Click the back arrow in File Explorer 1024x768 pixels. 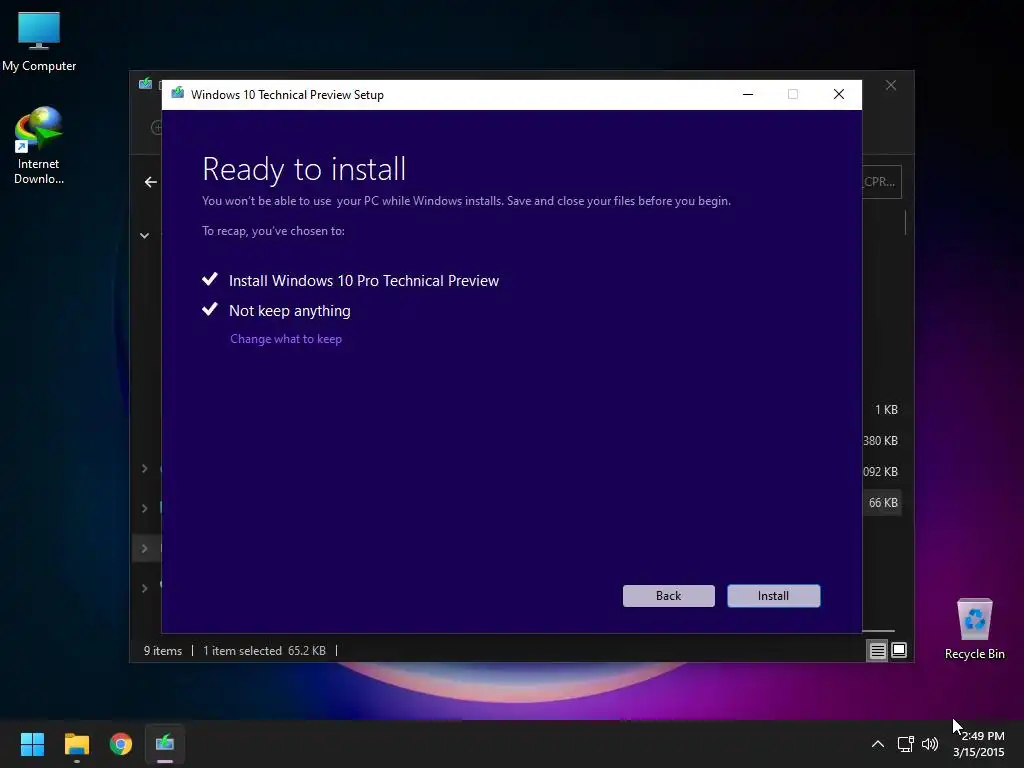pos(150,182)
